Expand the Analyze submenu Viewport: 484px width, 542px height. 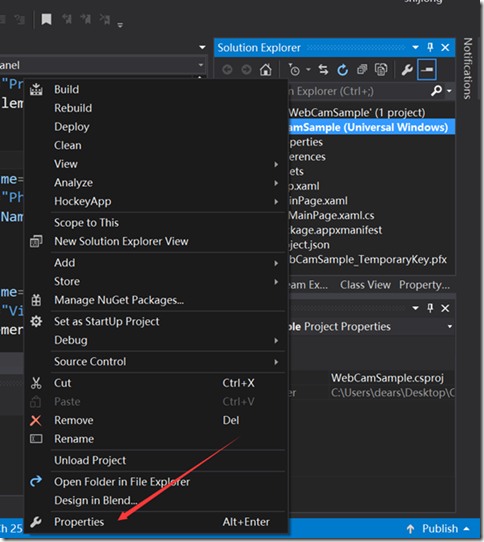coord(276,183)
